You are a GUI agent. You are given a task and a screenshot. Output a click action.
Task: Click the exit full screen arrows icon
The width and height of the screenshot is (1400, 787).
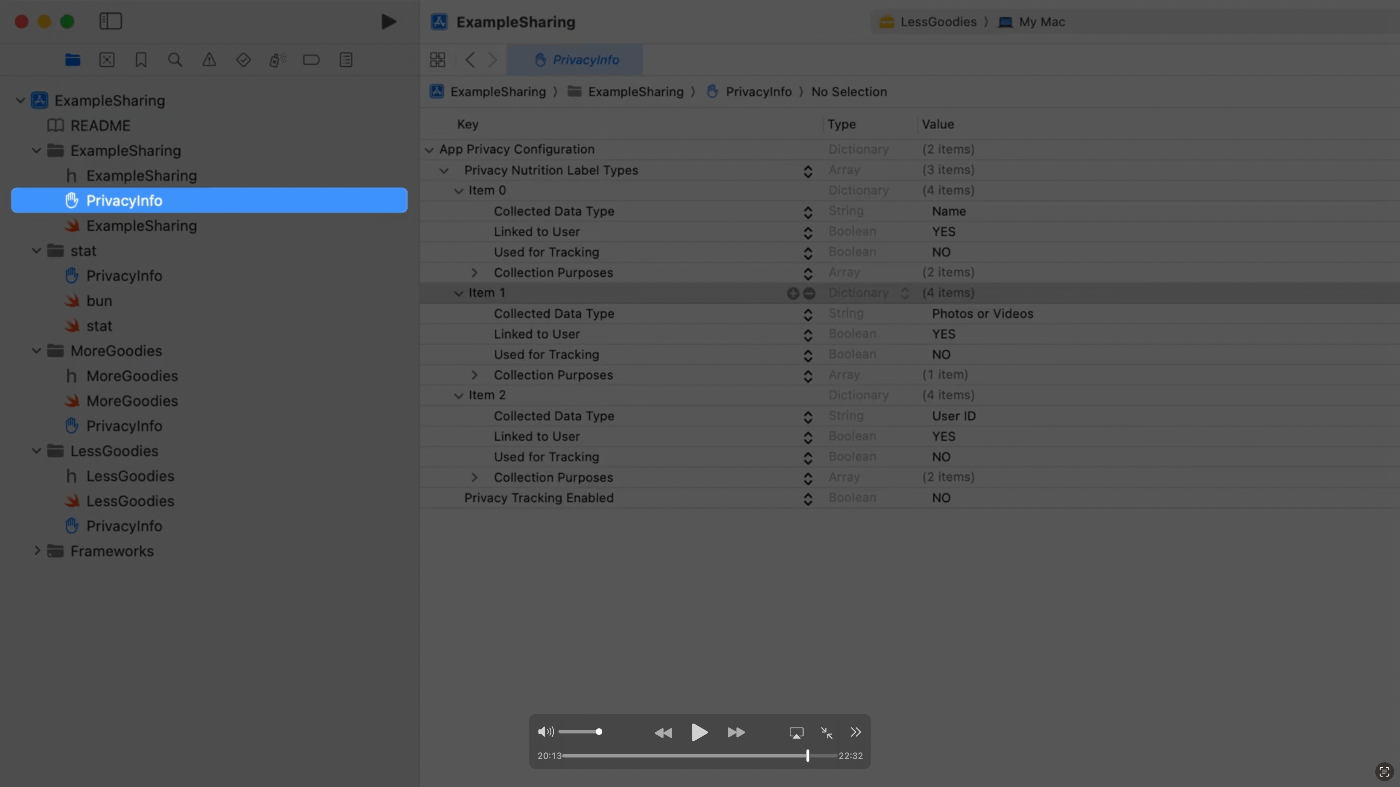click(827, 733)
